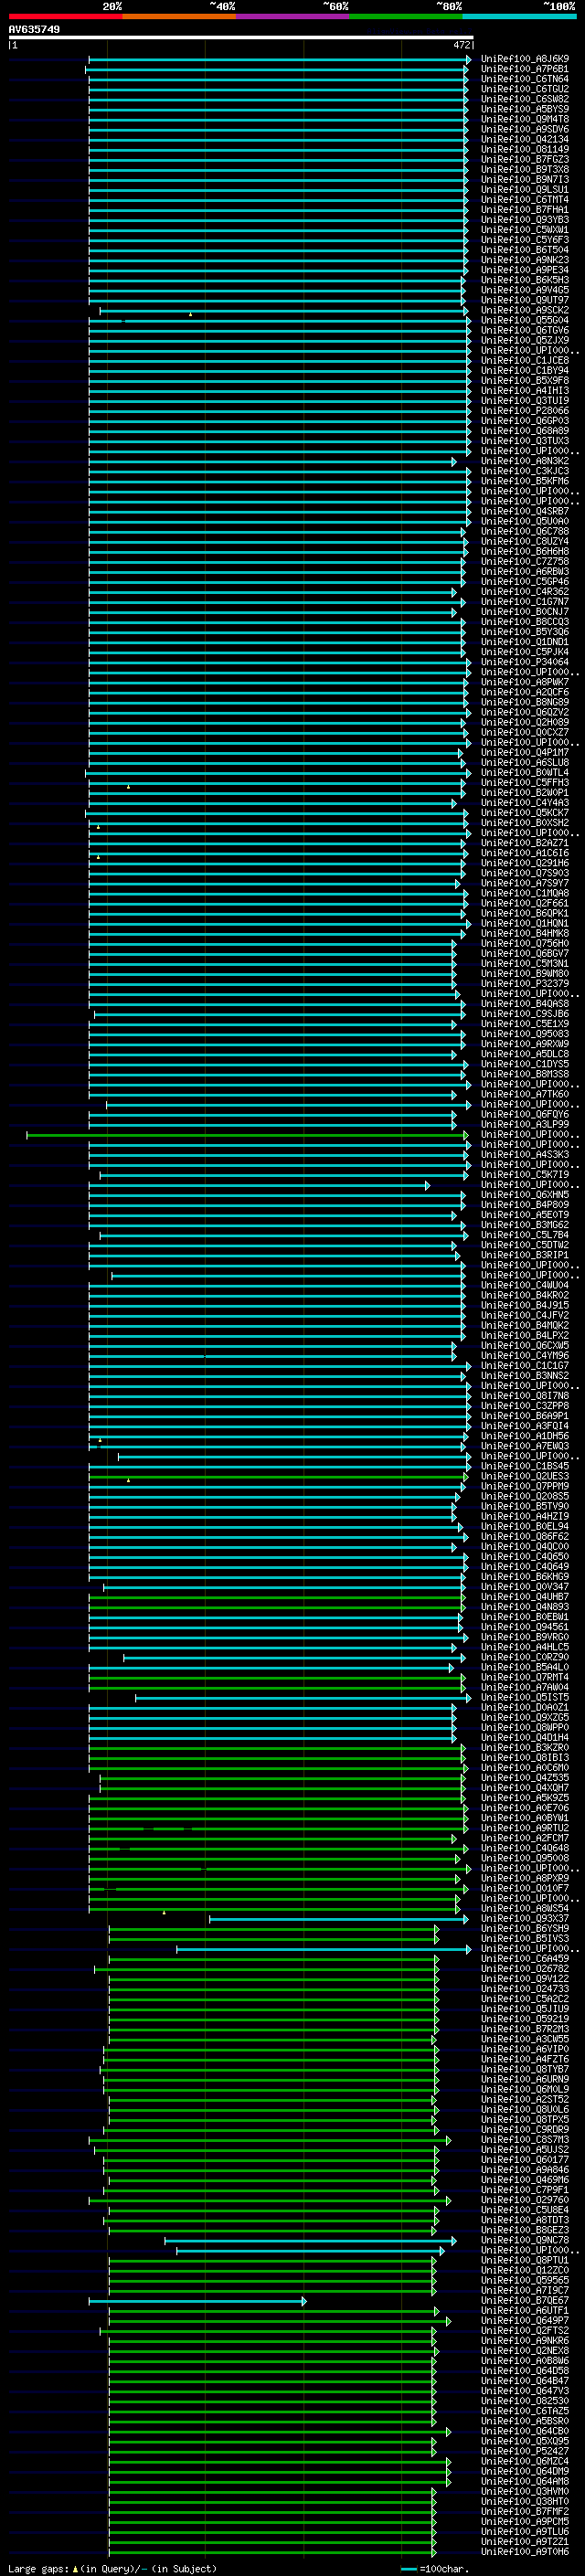This screenshot has width=585, height=2576.
Task: Click the UniRef100_A5E0T9 label
Action: (x=525, y=1215)
